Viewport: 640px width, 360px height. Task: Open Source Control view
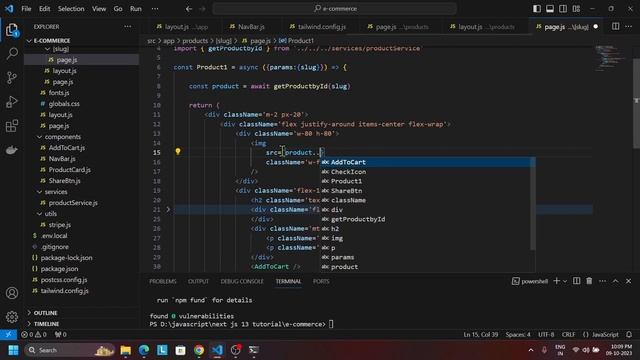[12, 78]
